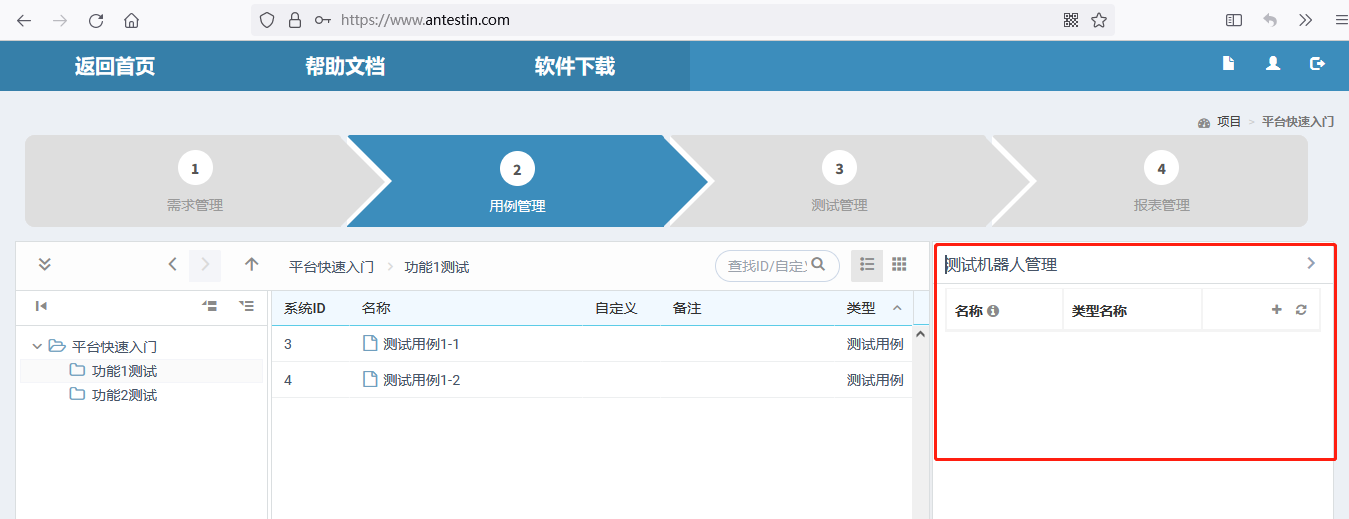
Task: Open the document icon in header
Action: pyautogui.click(x=1228, y=63)
